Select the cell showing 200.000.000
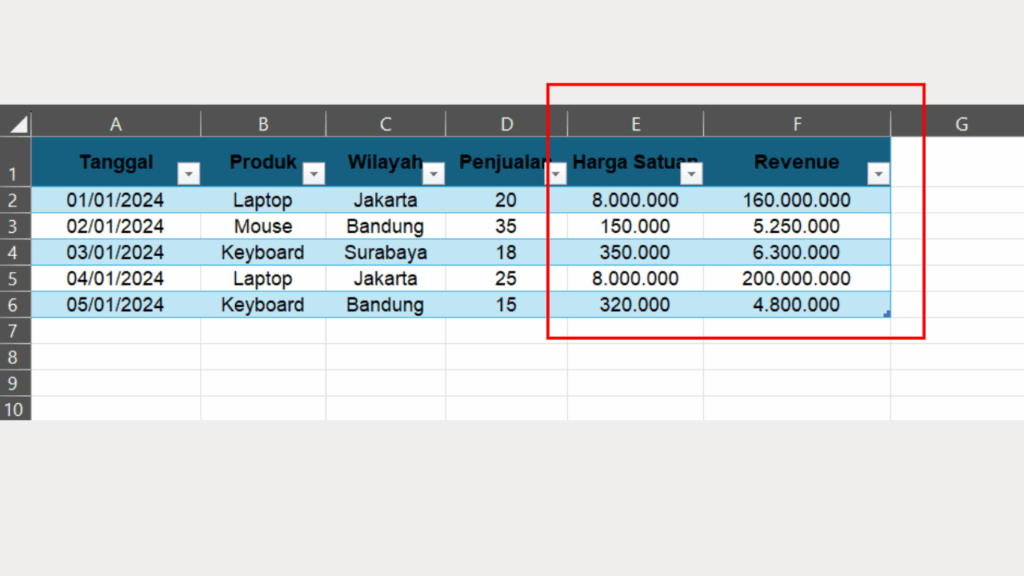Image resolution: width=1024 pixels, height=576 pixels. coord(797,278)
